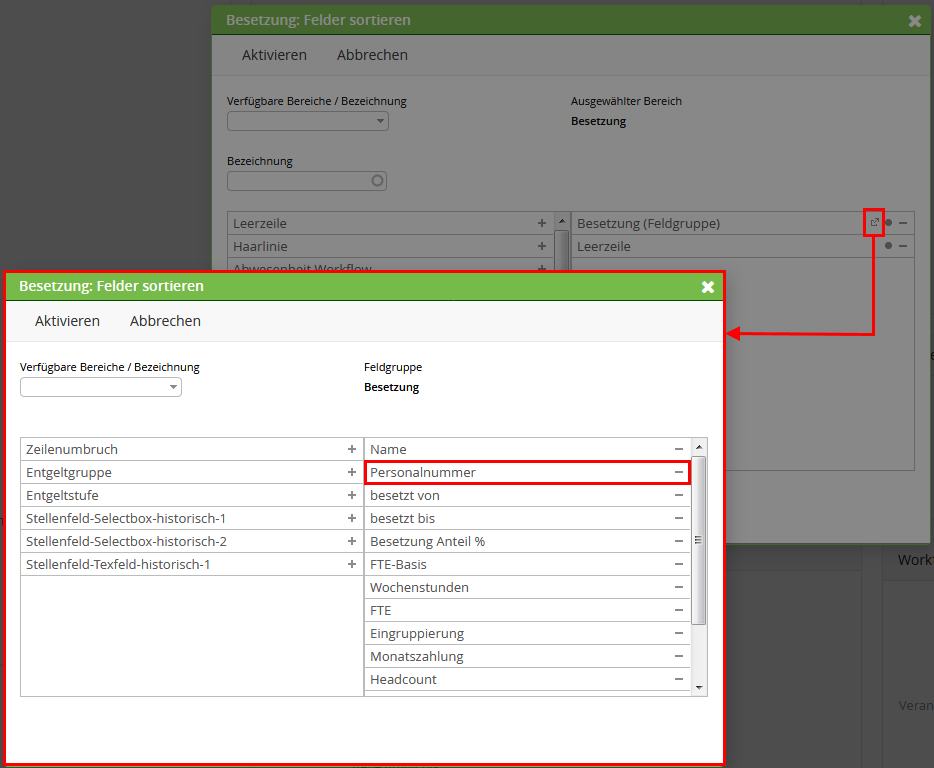Image resolution: width=934 pixels, height=768 pixels.
Task: Select the 'besetzt bis' row
Action: (x=527, y=518)
